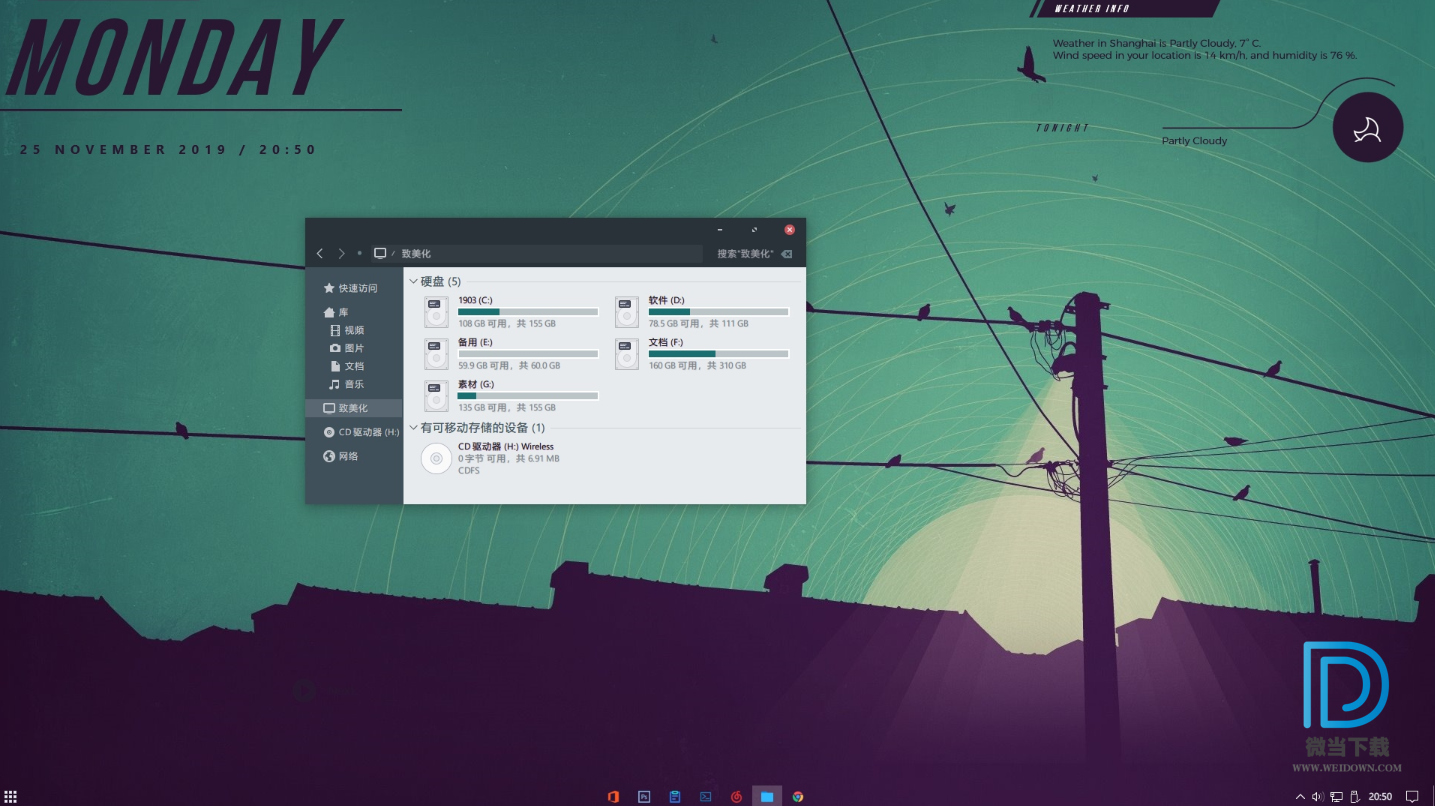The image size is (1435, 806).
Task: Open the notification center icon
Action: (1412, 797)
